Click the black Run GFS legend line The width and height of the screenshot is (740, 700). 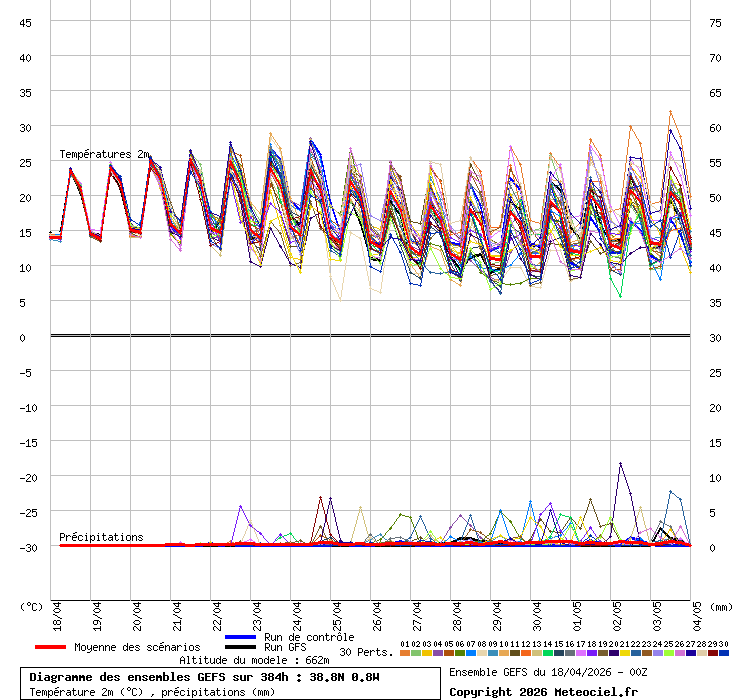click(241, 647)
